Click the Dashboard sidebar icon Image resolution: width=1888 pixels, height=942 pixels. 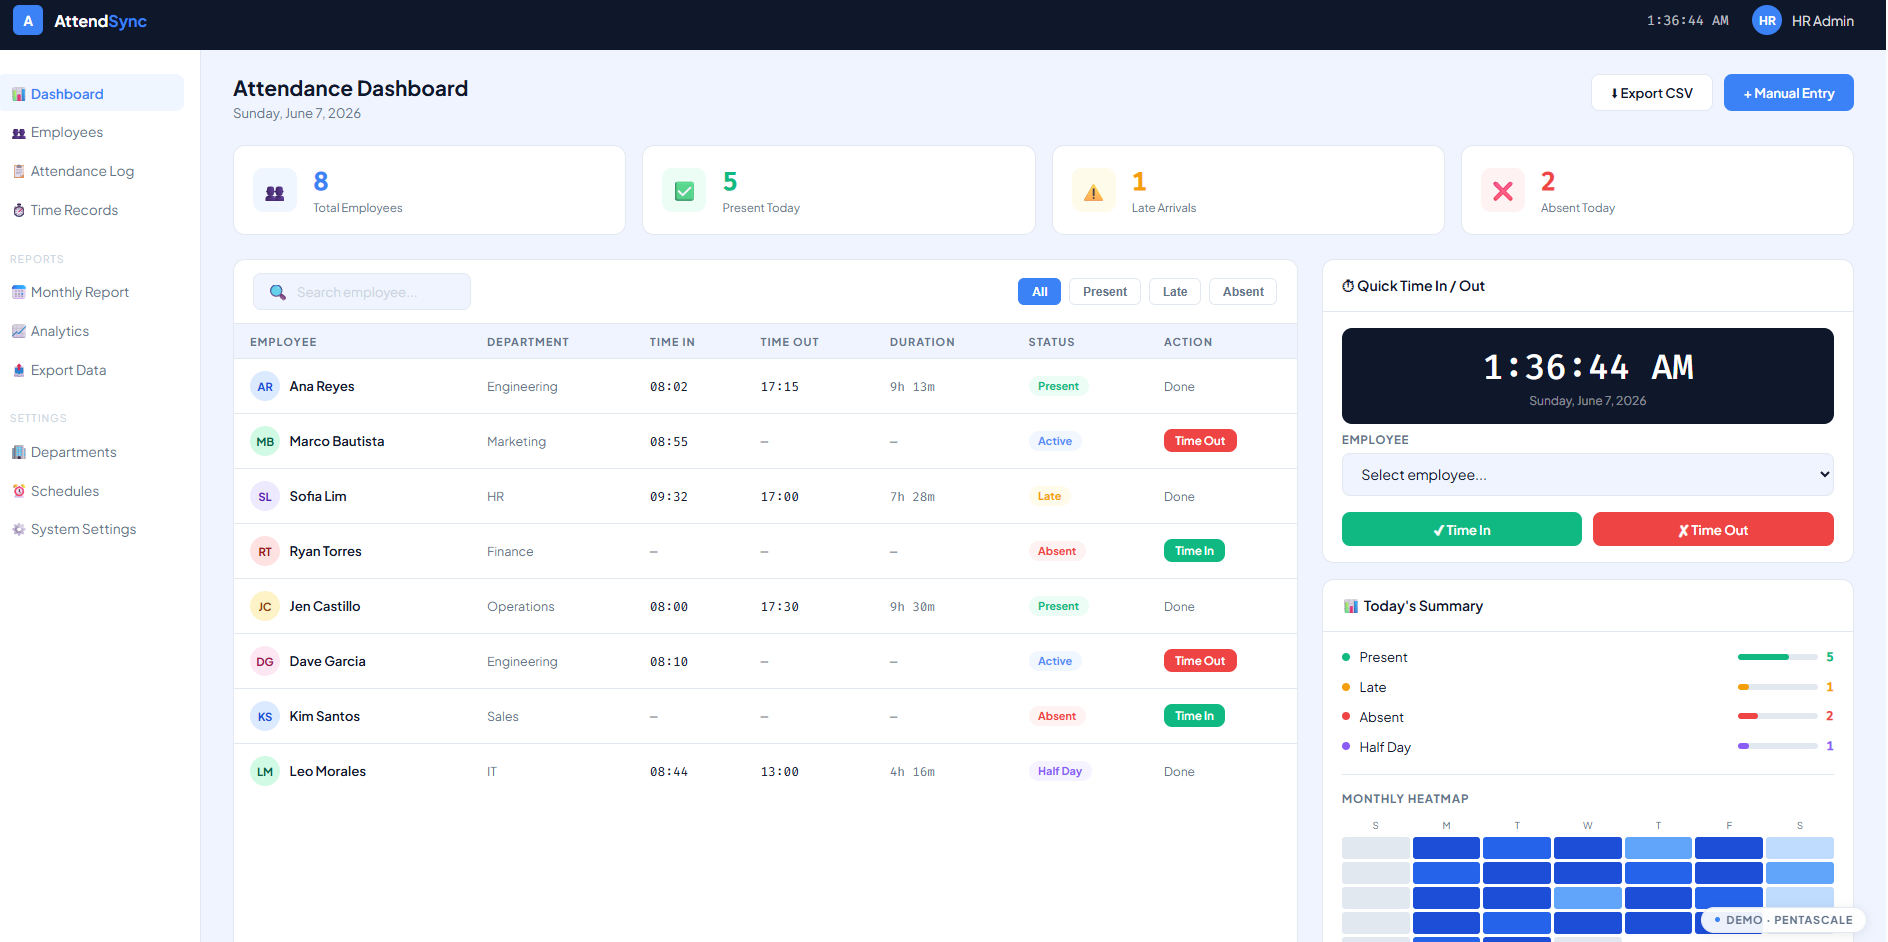point(19,94)
